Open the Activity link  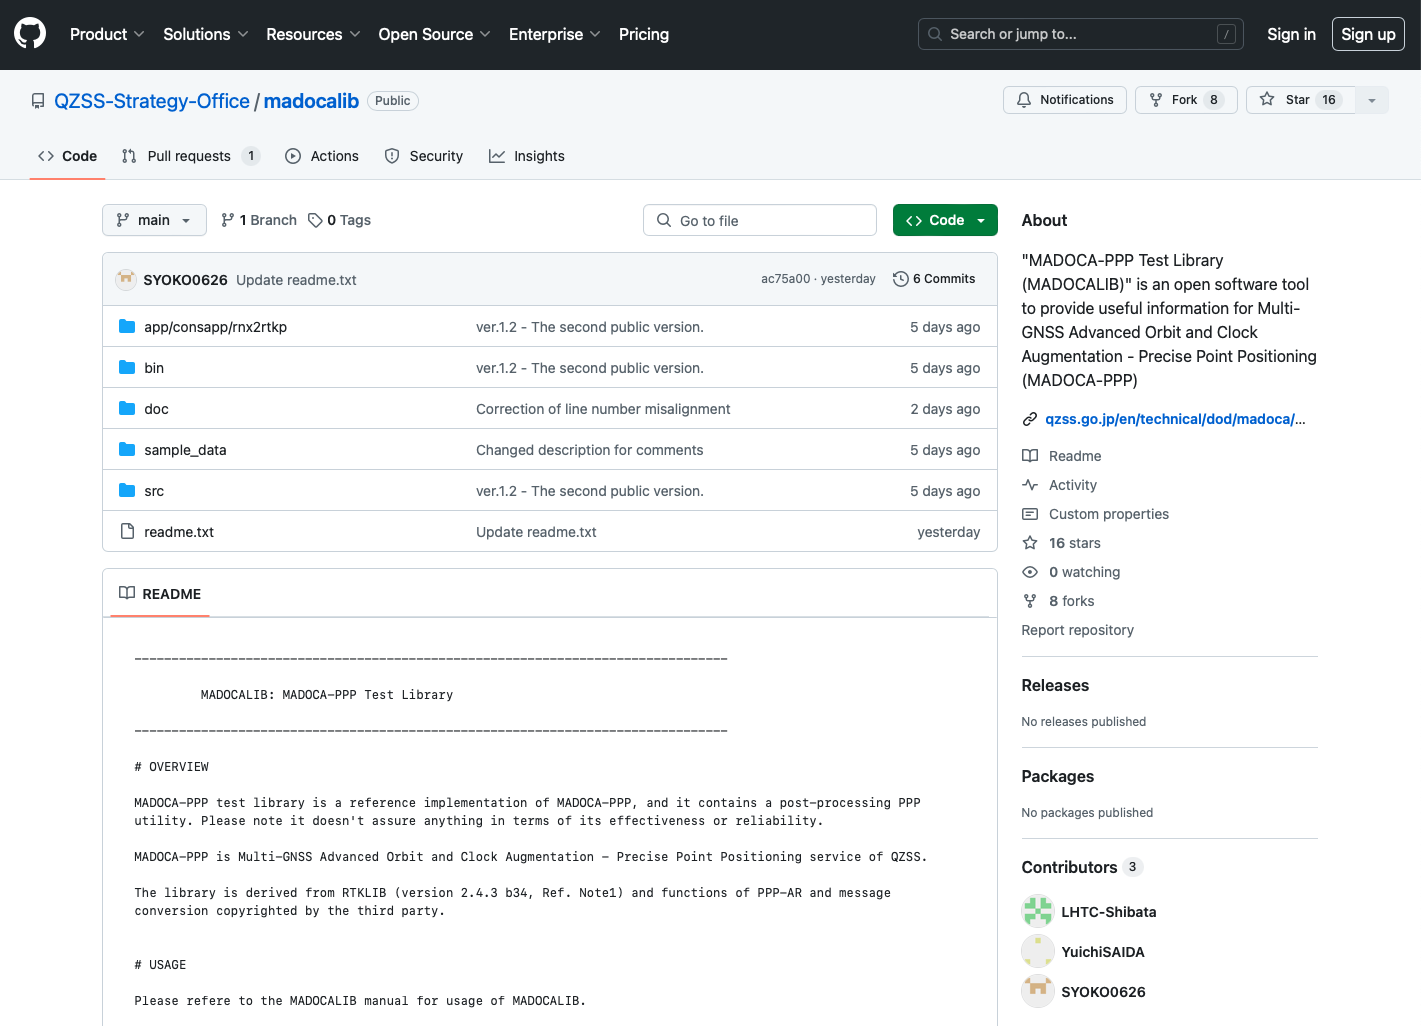[x=1060, y=485]
